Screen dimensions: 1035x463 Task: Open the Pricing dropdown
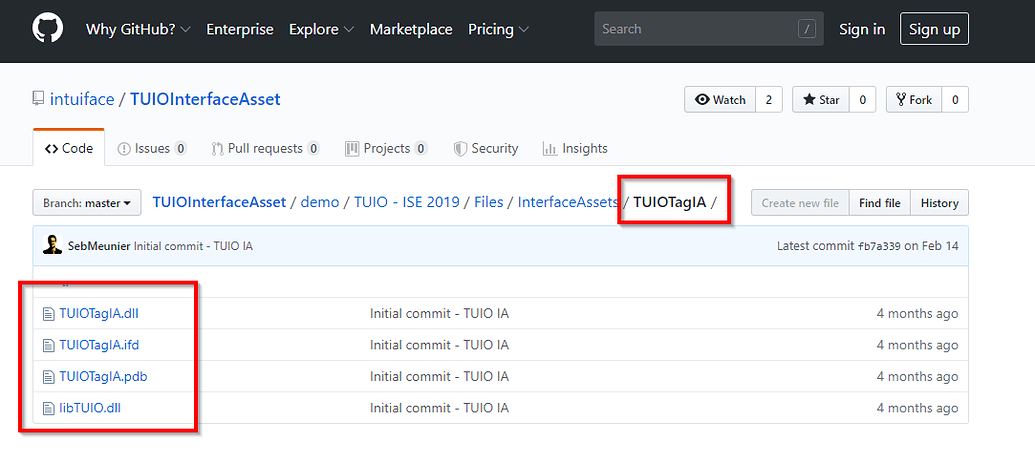point(498,29)
